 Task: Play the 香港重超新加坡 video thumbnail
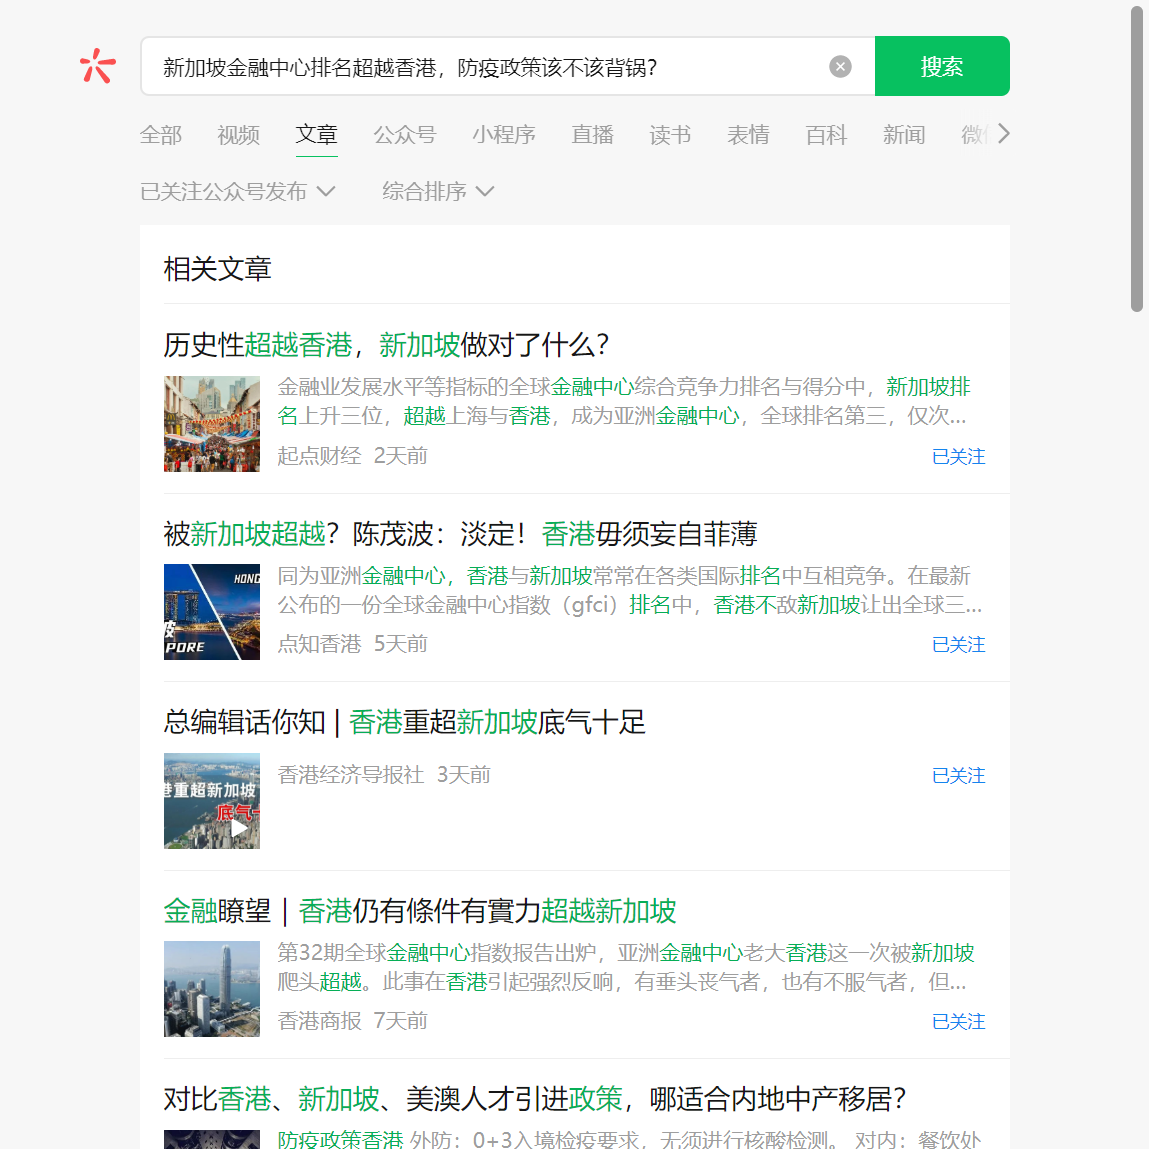pyautogui.click(x=212, y=801)
